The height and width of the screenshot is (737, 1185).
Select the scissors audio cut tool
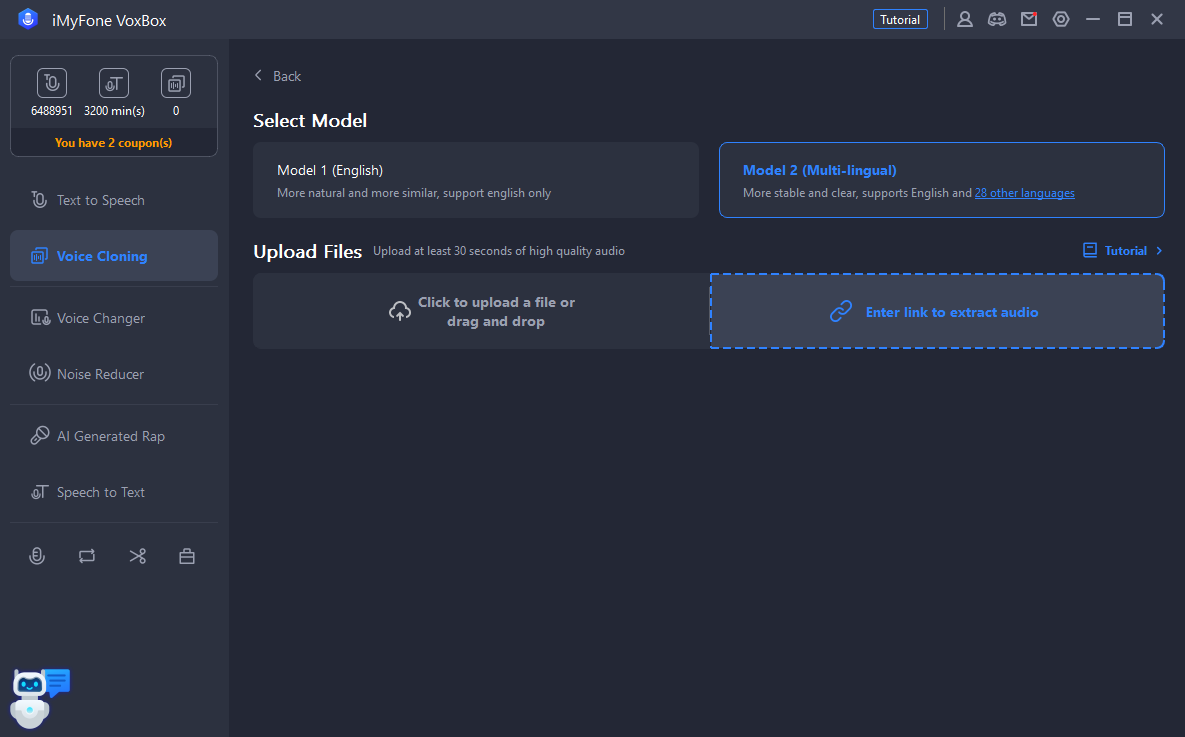tap(137, 556)
